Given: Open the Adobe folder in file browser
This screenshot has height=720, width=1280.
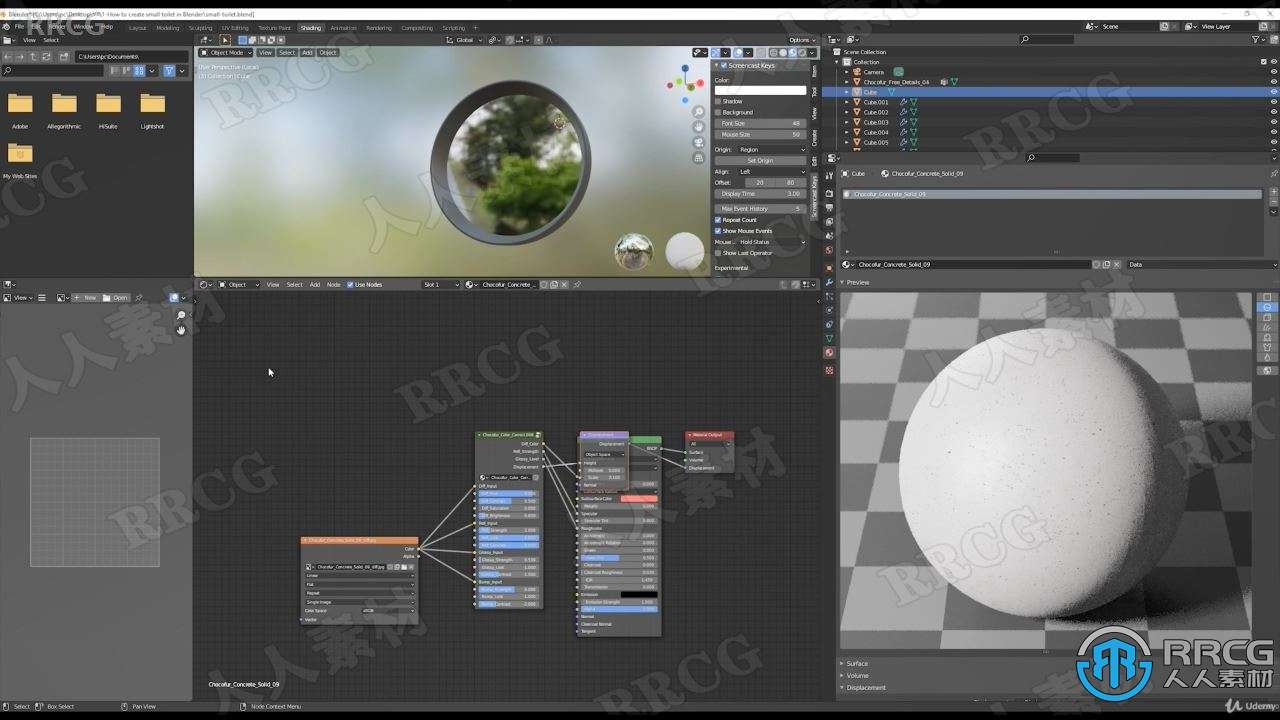Looking at the screenshot, I should click(20, 104).
